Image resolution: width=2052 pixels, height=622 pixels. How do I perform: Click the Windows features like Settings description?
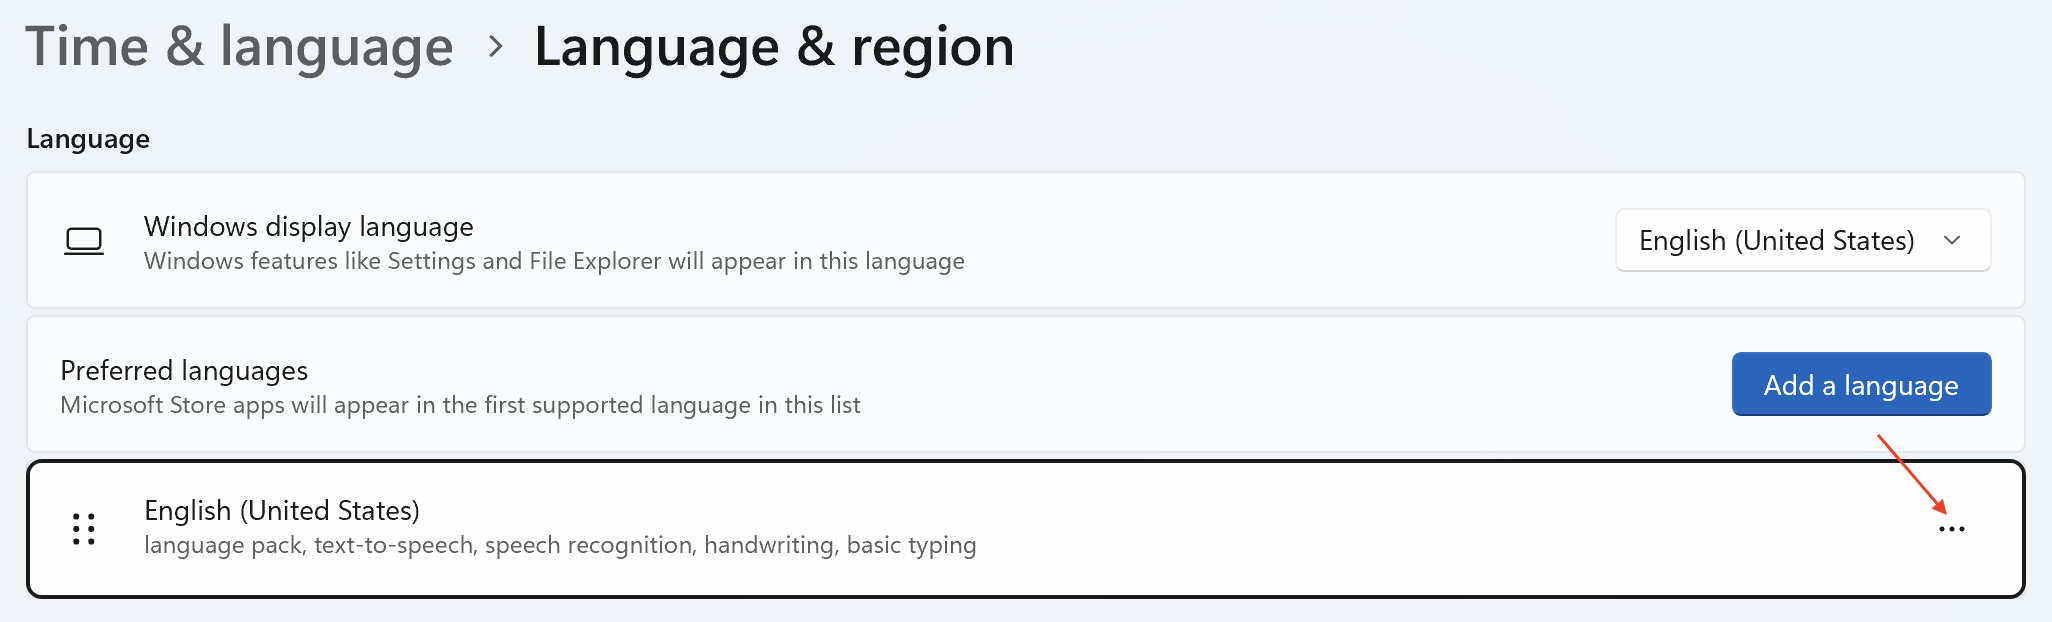click(554, 261)
